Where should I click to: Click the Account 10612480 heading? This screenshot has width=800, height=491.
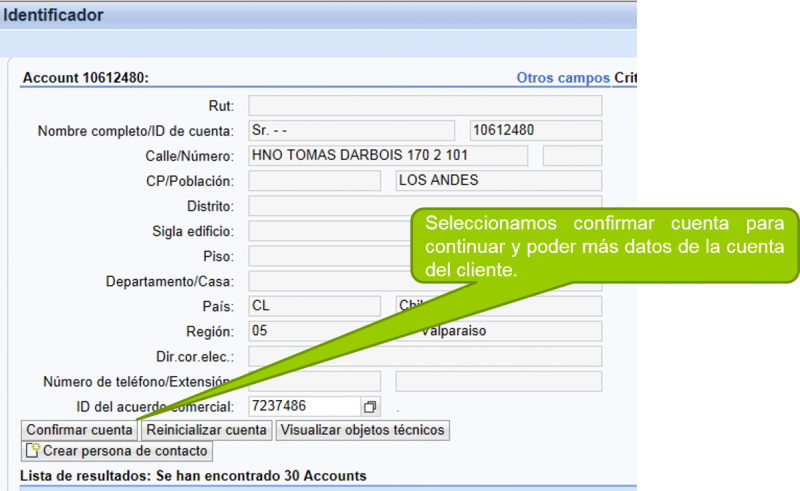86,78
